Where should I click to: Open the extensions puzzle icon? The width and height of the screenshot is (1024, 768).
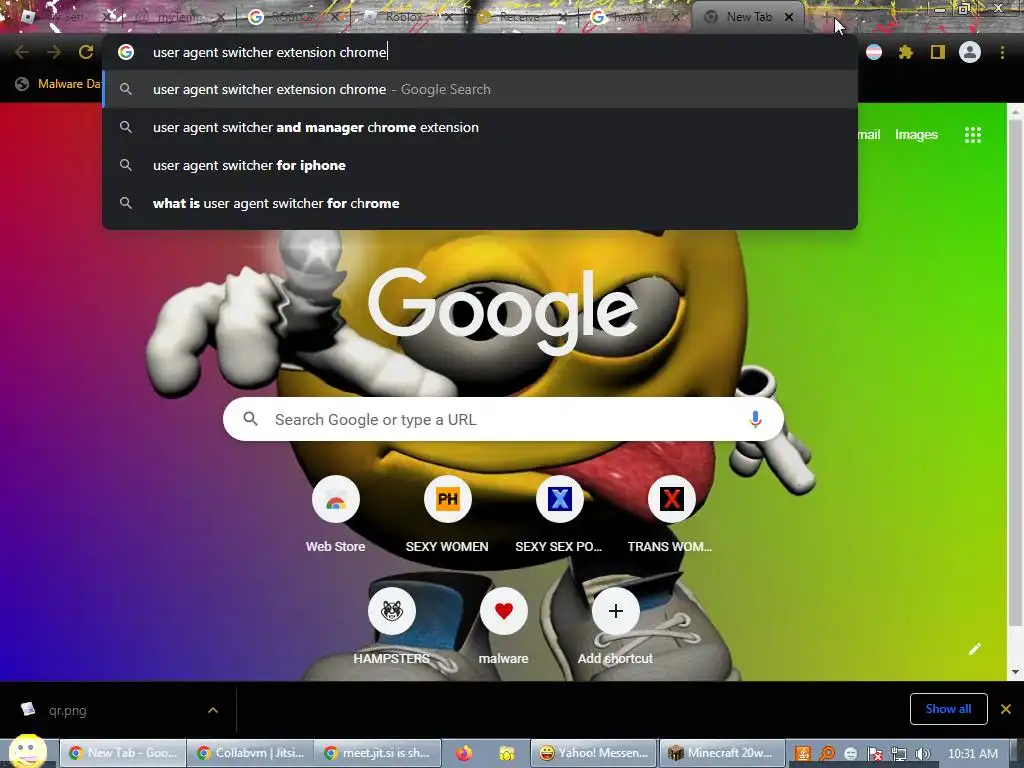coord(906,52)
